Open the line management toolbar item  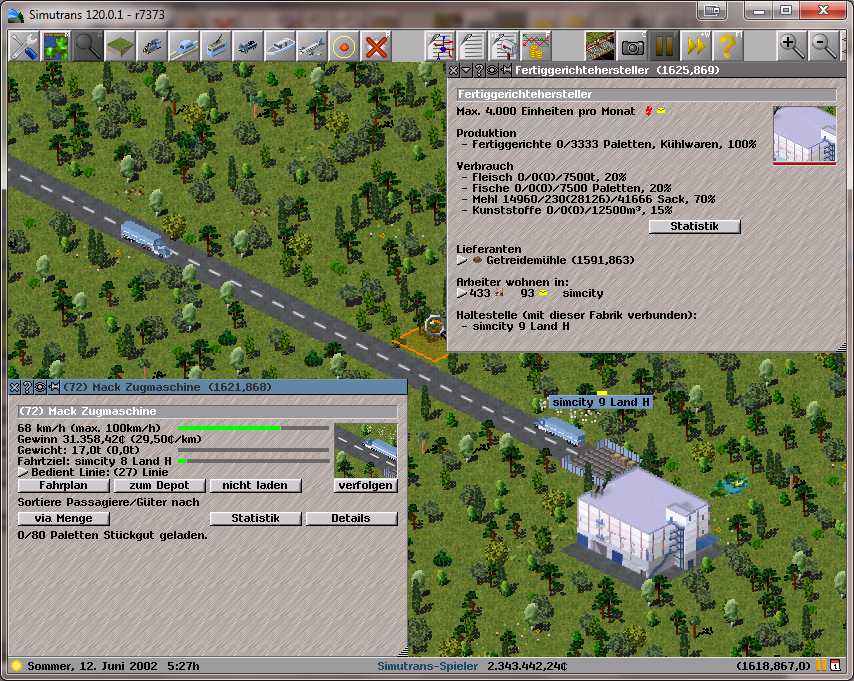click(440, 46)
